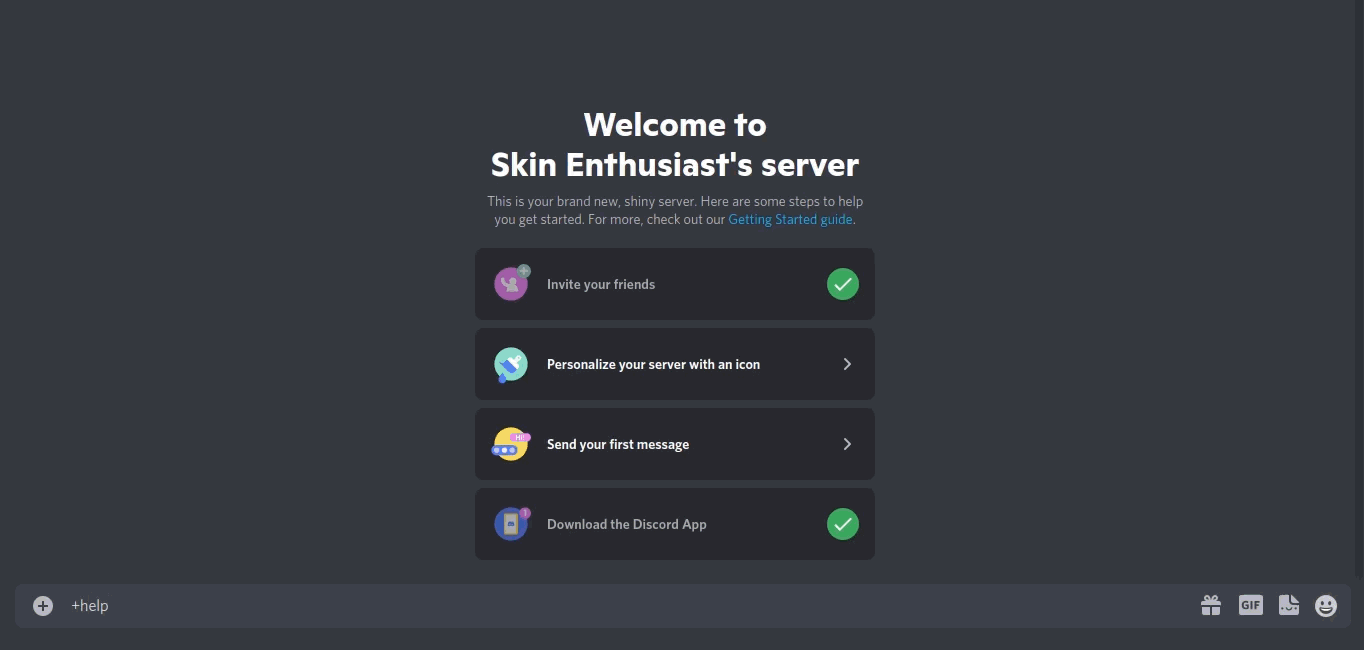Click the paintbrush server icon graphic

(x=511, y=364)
